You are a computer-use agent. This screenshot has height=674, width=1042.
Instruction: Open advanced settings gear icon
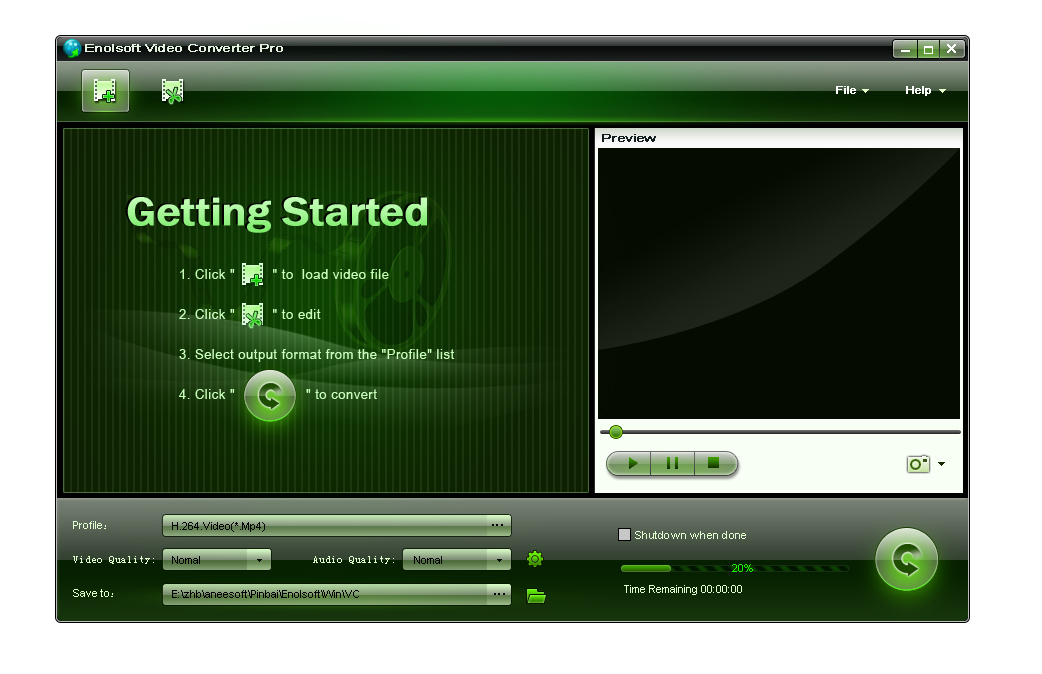[535, 559]
